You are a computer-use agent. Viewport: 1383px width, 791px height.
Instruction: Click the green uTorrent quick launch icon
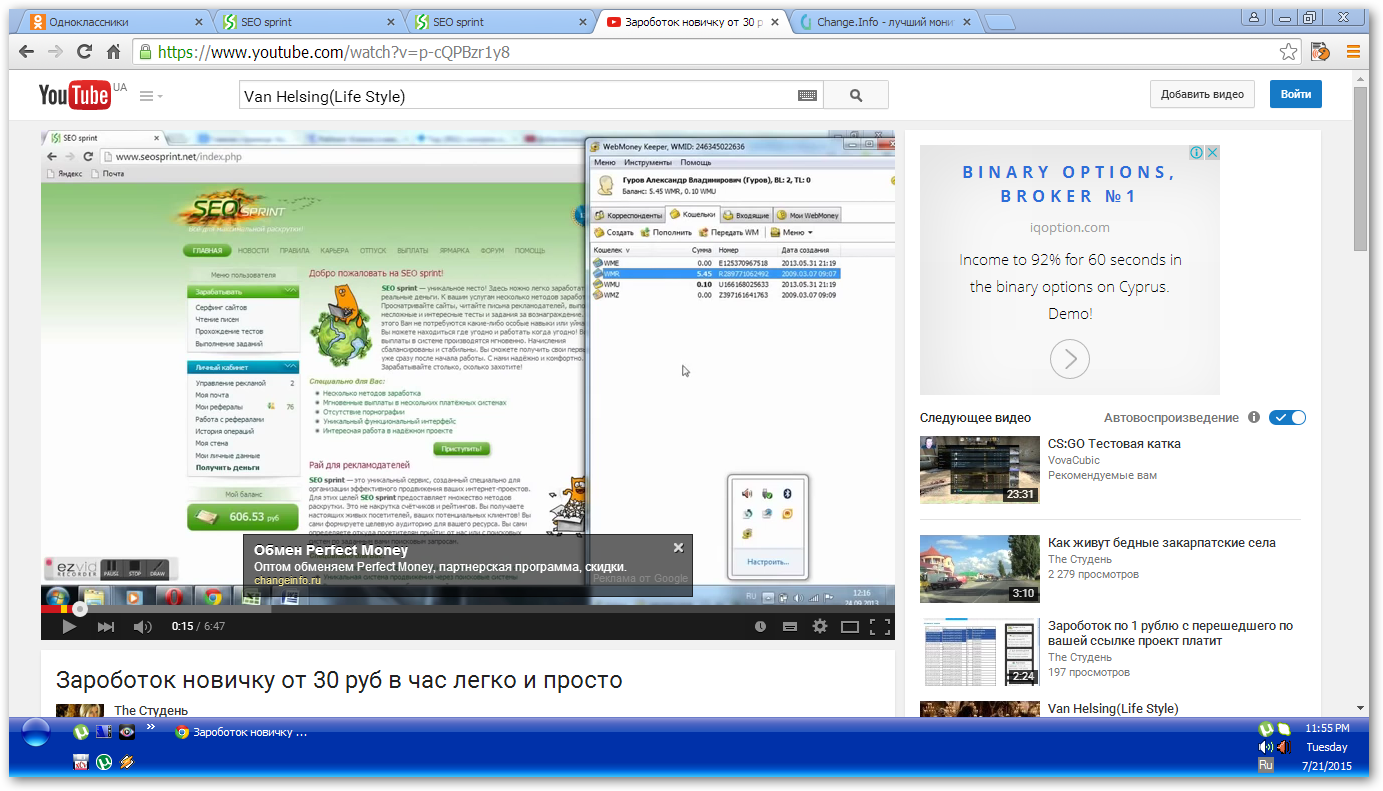[x=81, y=732]
